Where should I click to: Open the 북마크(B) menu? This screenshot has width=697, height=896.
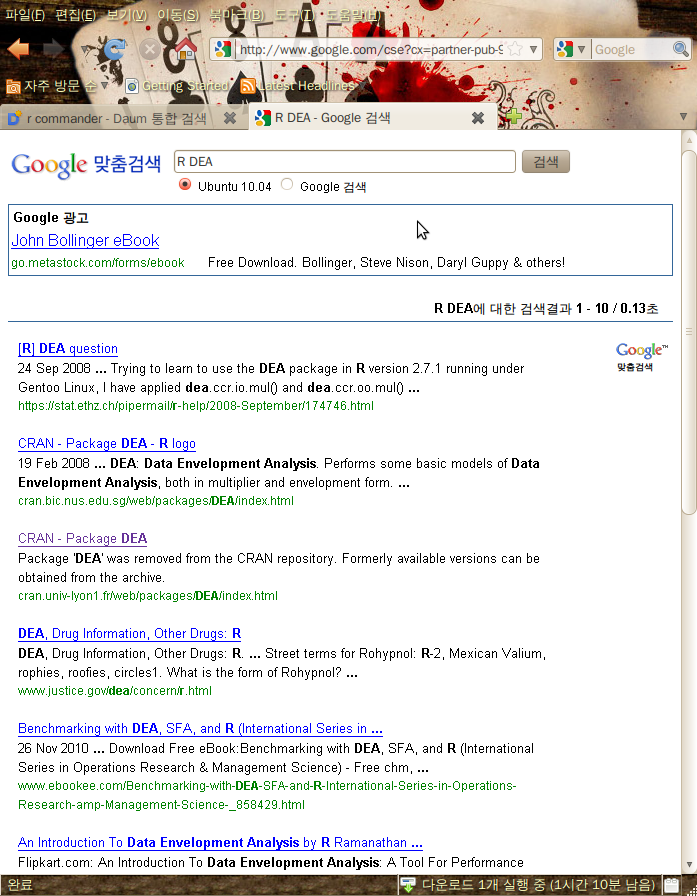pyautogui.click(x=237, y=15)
